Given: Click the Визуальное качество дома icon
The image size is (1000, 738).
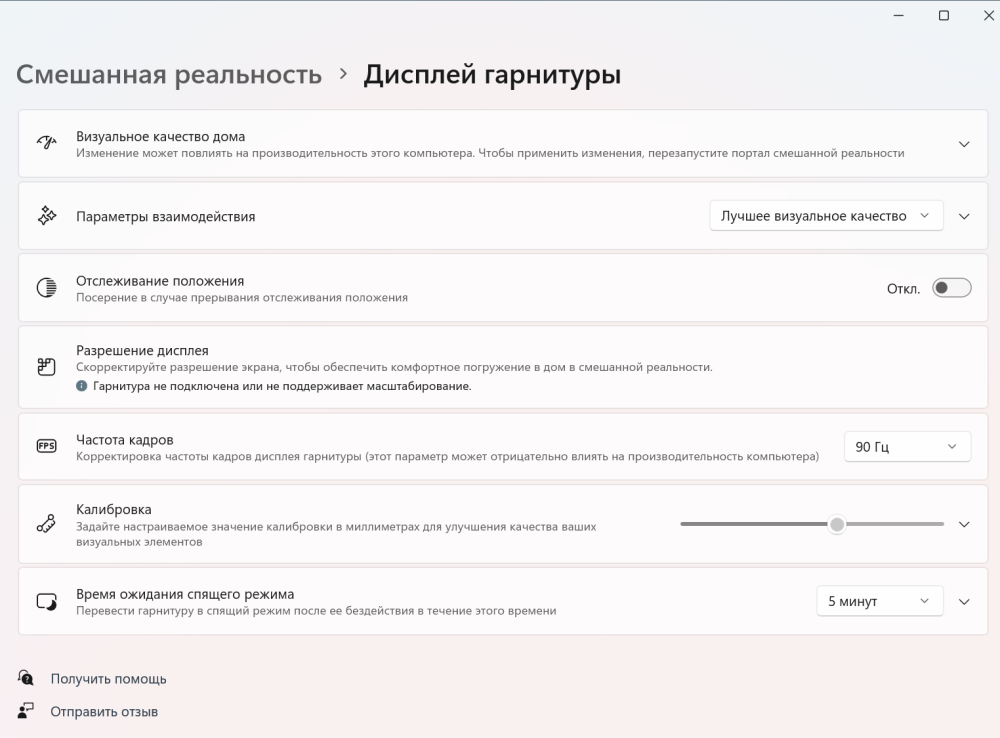Looking at the screenshot, I should click(x=46, y=143).
